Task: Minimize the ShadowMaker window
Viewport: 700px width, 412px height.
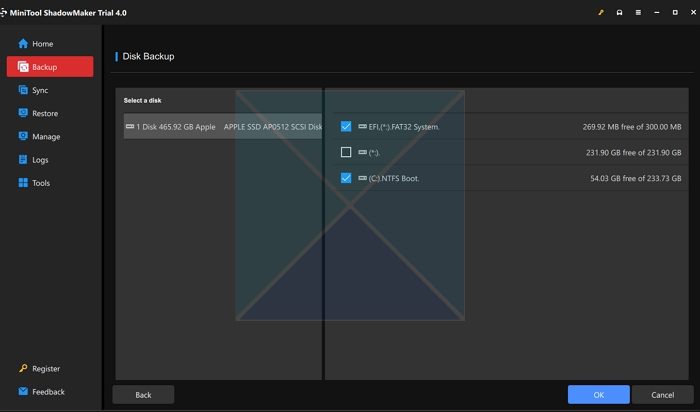Action: click(657, 12)
